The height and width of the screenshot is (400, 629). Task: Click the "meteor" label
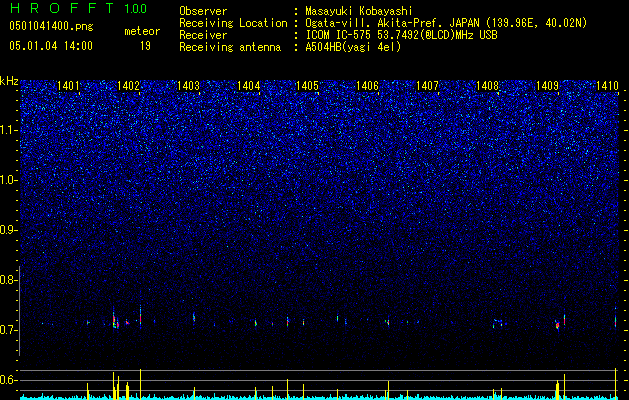pyautogui.click(x=142, y=31)
